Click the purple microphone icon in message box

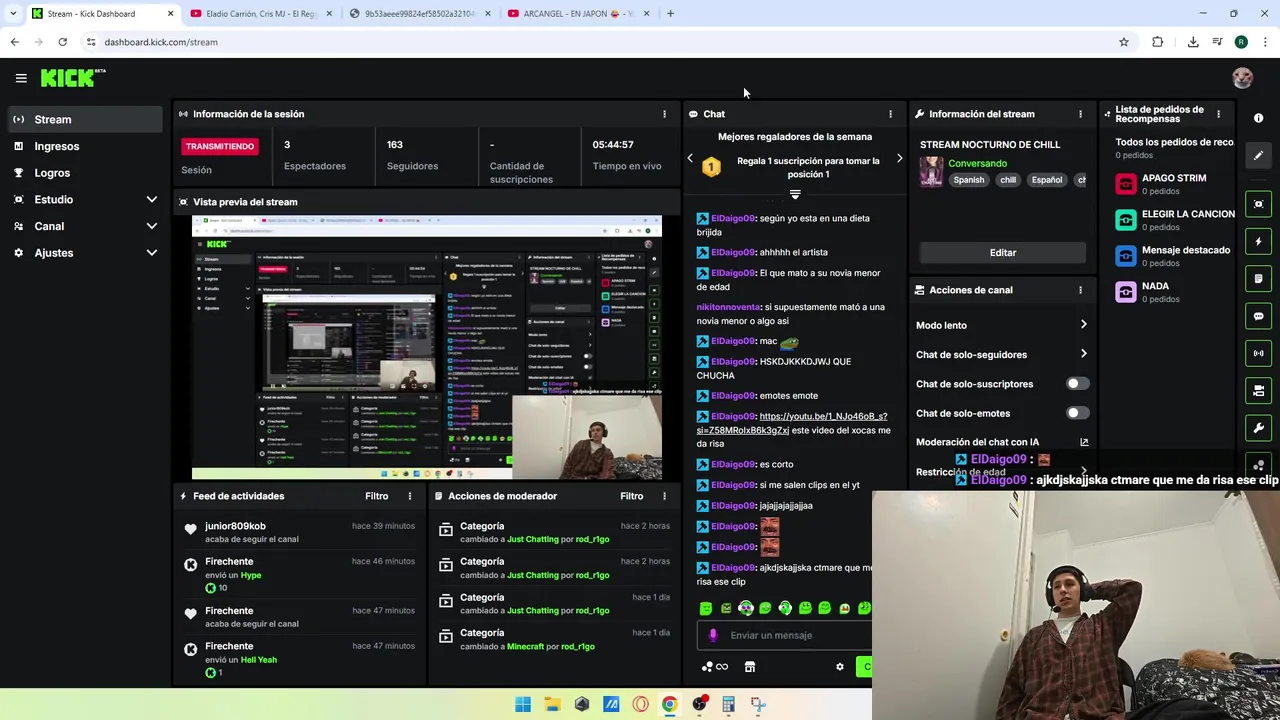tap(713, 635)
